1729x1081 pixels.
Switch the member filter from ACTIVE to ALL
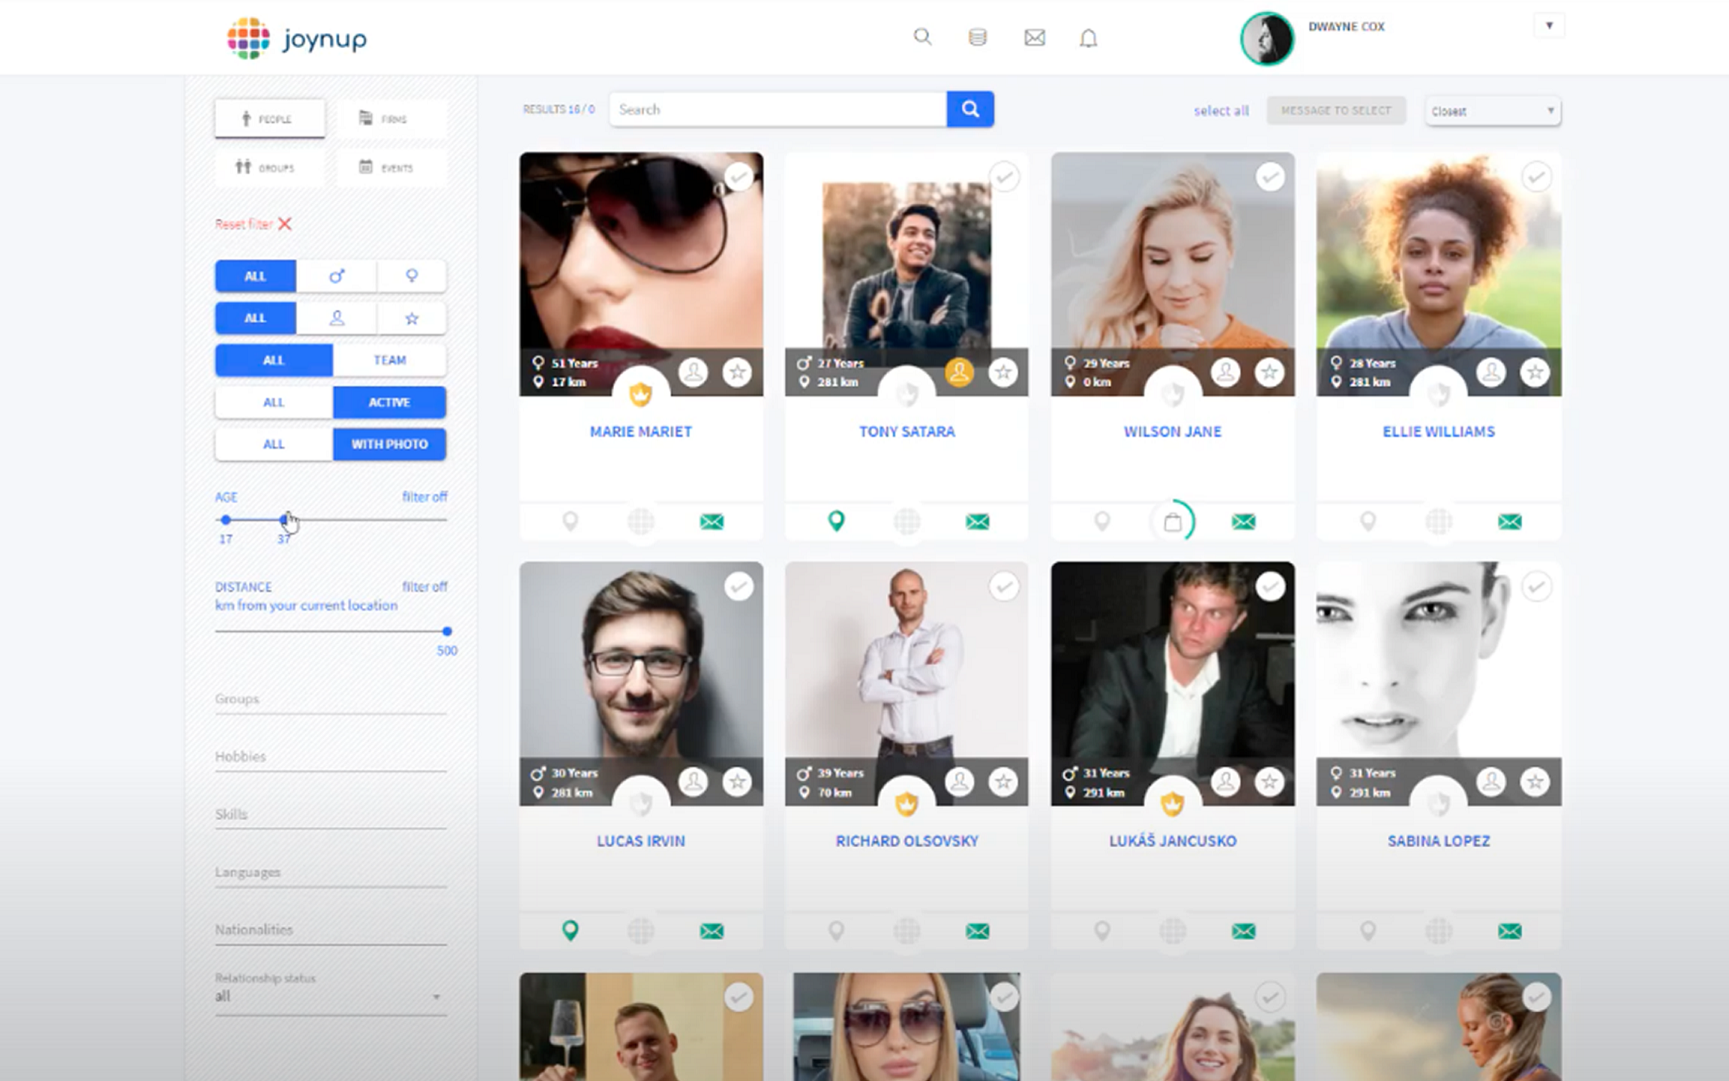pyautogui.click(x=272, y=402)
